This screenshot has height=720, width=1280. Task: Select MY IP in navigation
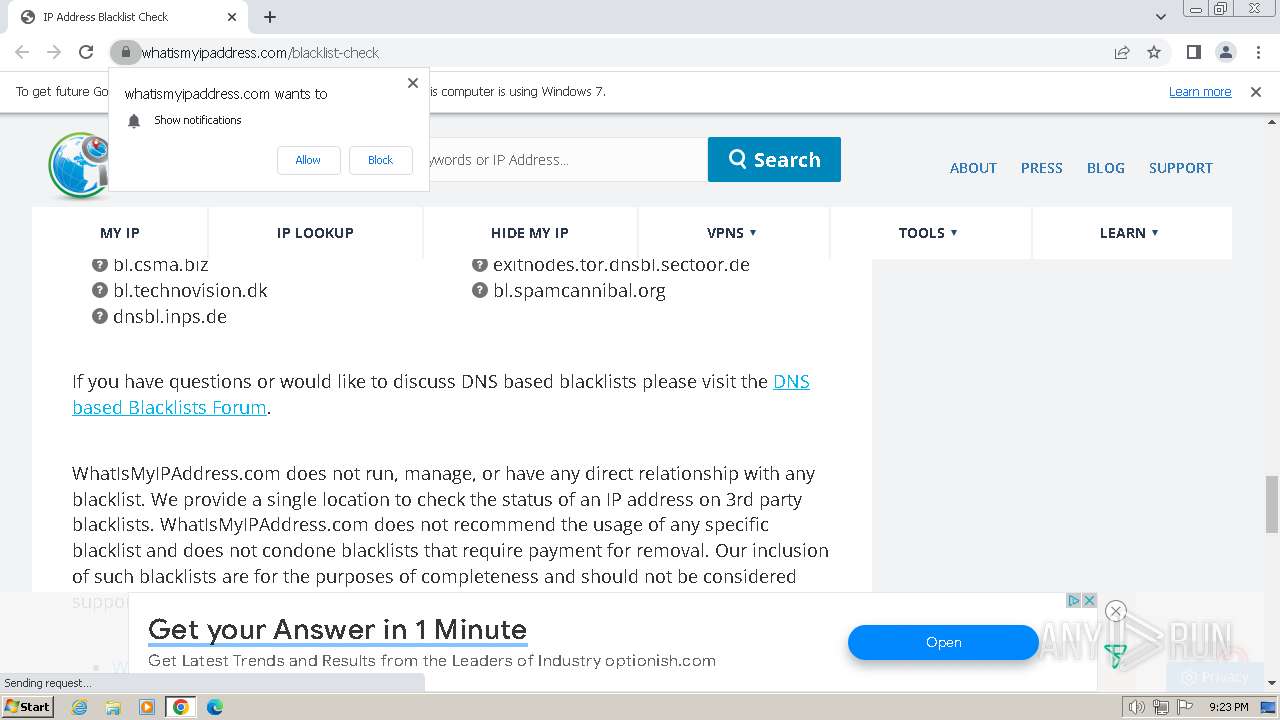pos(120,233)
